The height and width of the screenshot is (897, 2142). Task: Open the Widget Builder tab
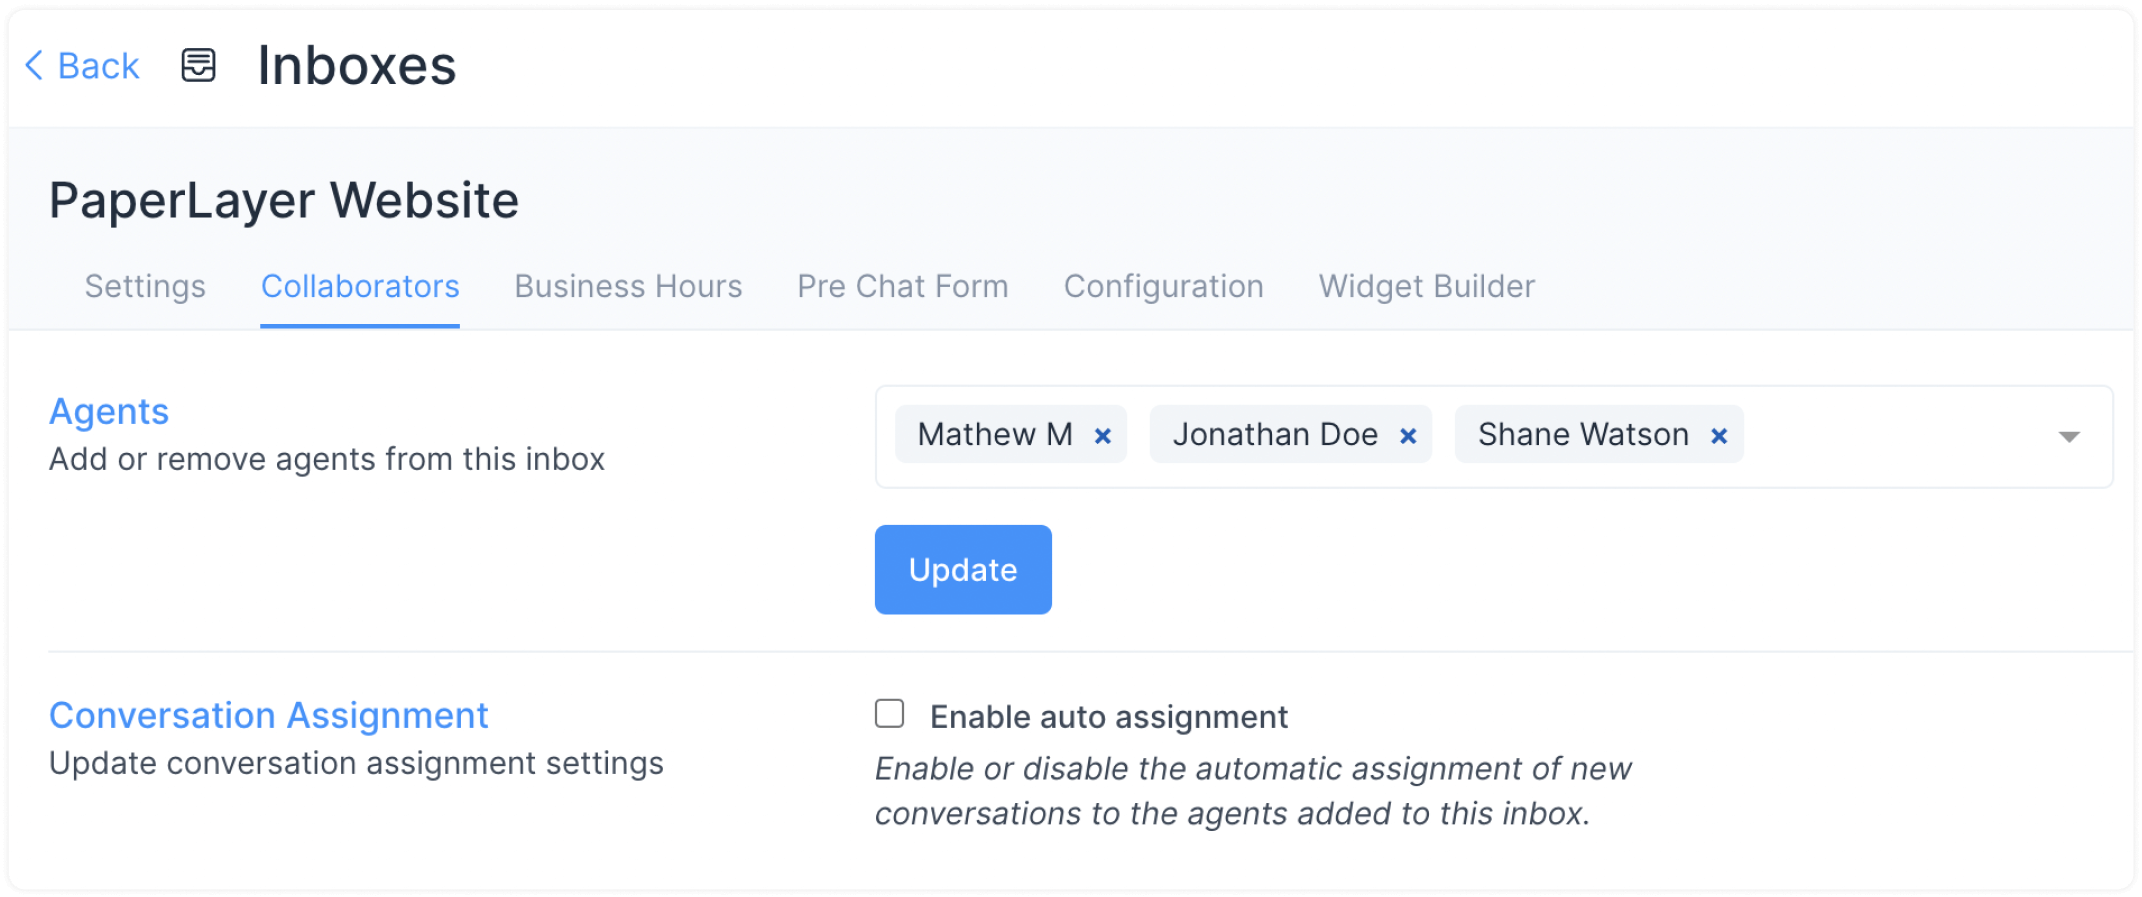[x=1426, y=287]
